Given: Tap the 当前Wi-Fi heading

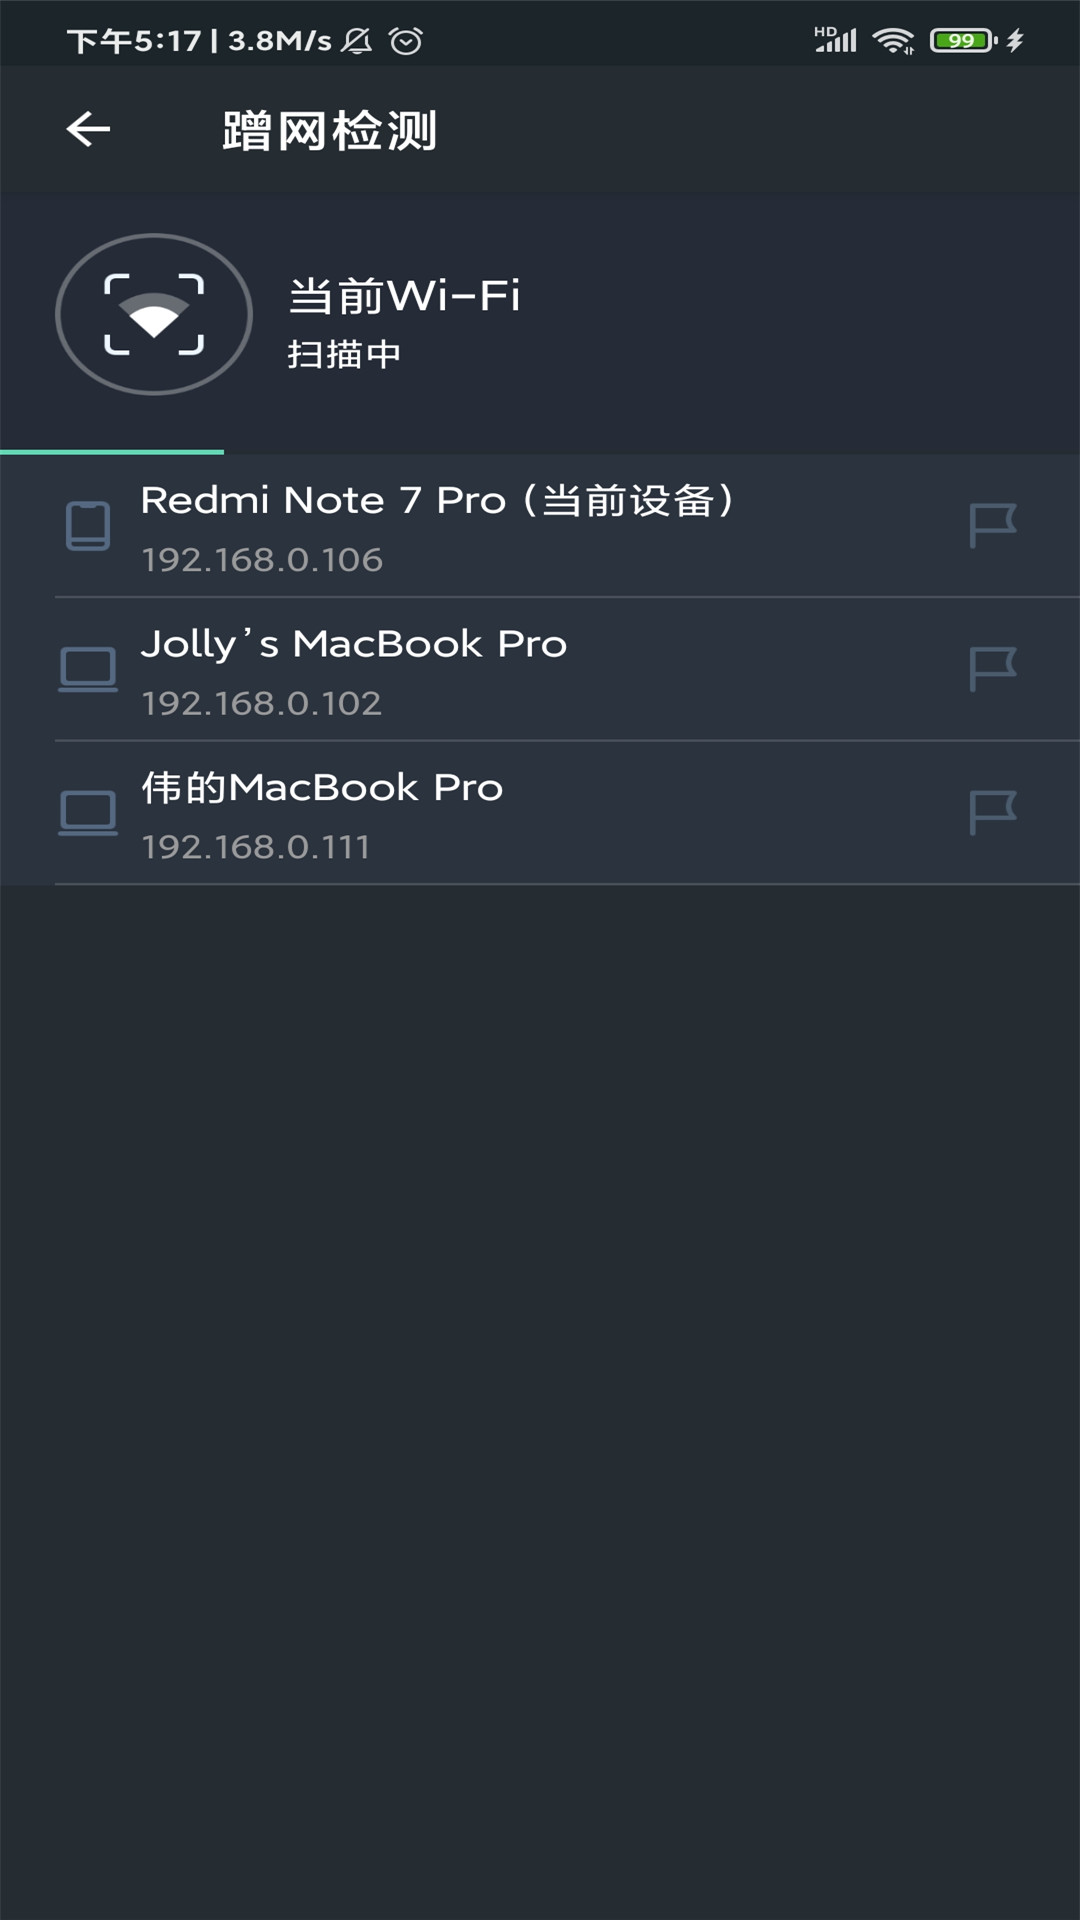Looking at the screenshot, I should (404, 296).
